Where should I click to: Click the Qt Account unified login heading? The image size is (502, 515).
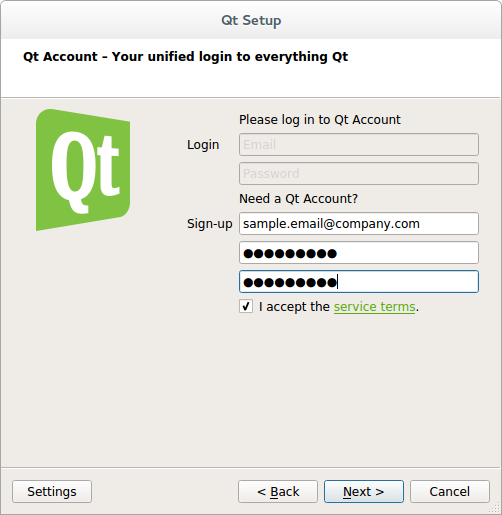[x=185, y=57]
